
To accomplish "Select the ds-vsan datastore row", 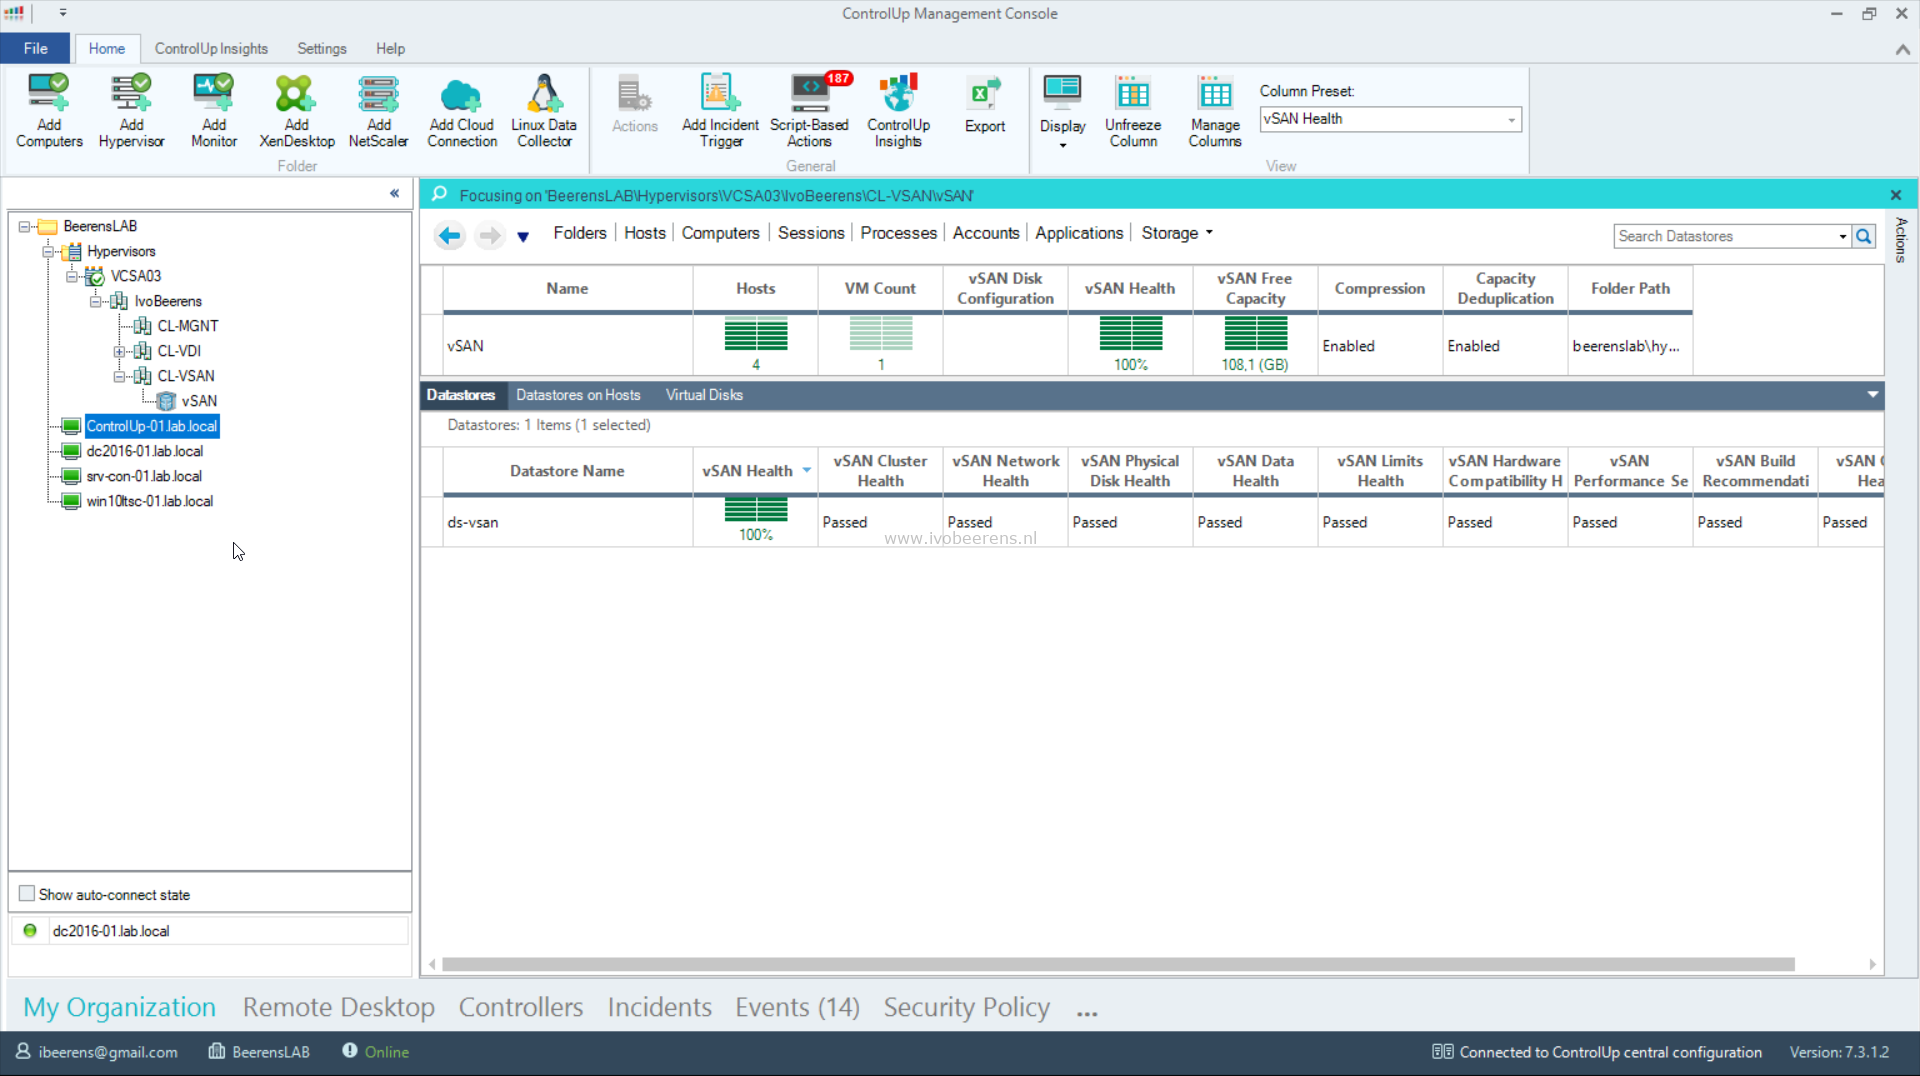I will click(x=1152, y=522).
